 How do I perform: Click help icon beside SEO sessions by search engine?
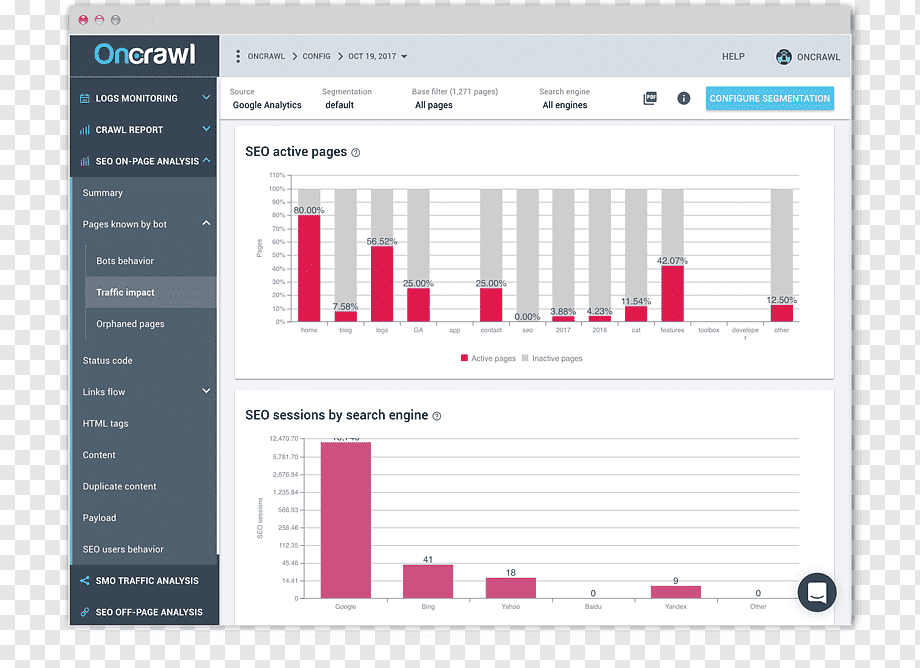click(x=437, y=416)
